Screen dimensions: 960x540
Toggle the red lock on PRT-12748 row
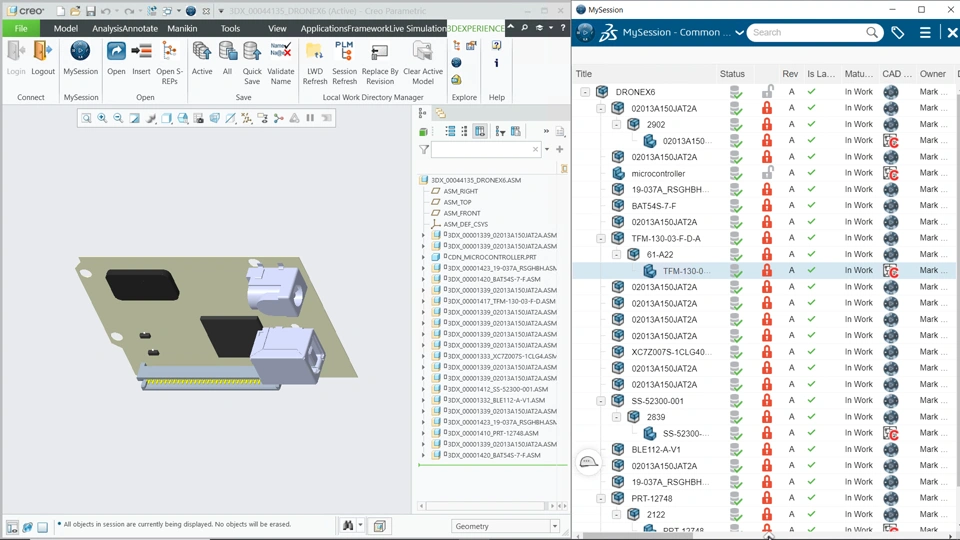pos(767,498)
